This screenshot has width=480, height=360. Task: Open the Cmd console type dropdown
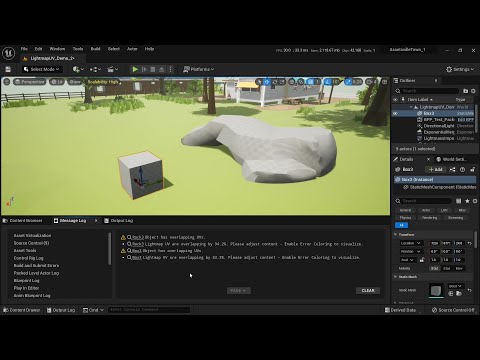(93, 310)
